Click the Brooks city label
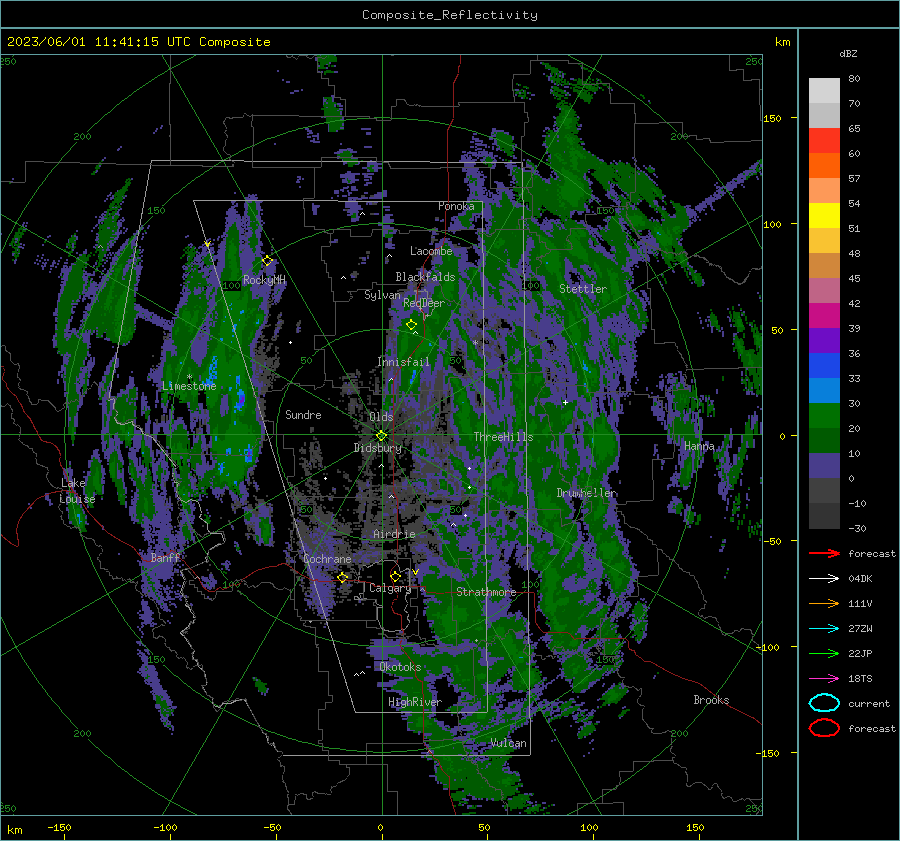 711,700
